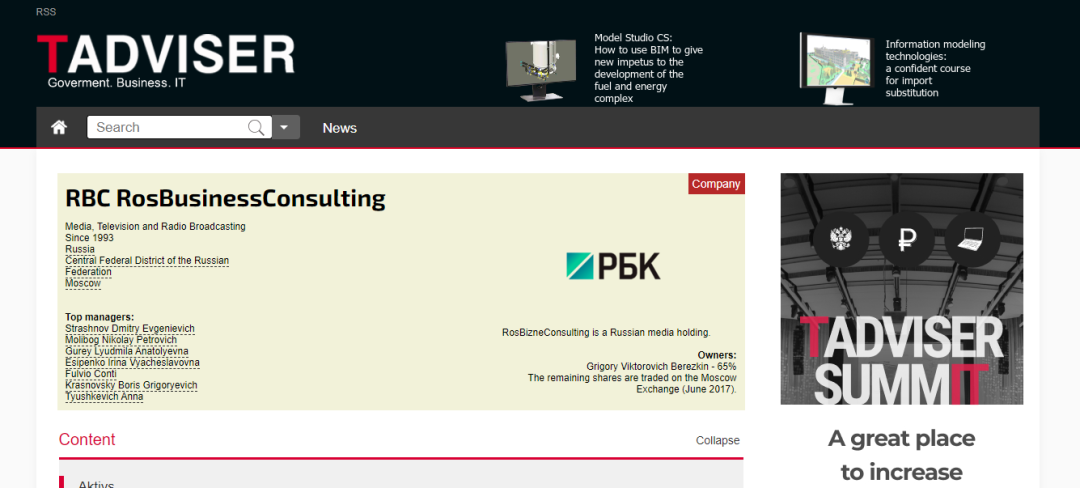
Task: Click the ruble symbol icon in banner
Action: 907,240
